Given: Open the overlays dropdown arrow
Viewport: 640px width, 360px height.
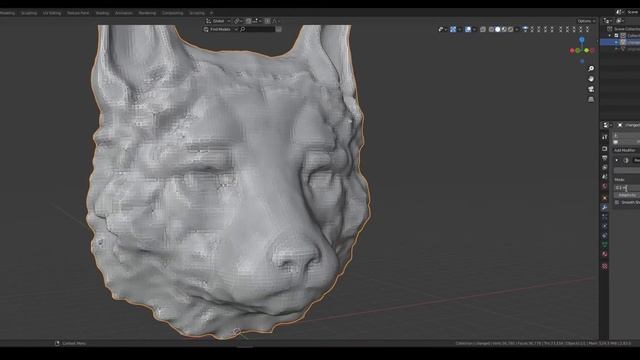Looking at the screenshot, I should coord(474,29).
